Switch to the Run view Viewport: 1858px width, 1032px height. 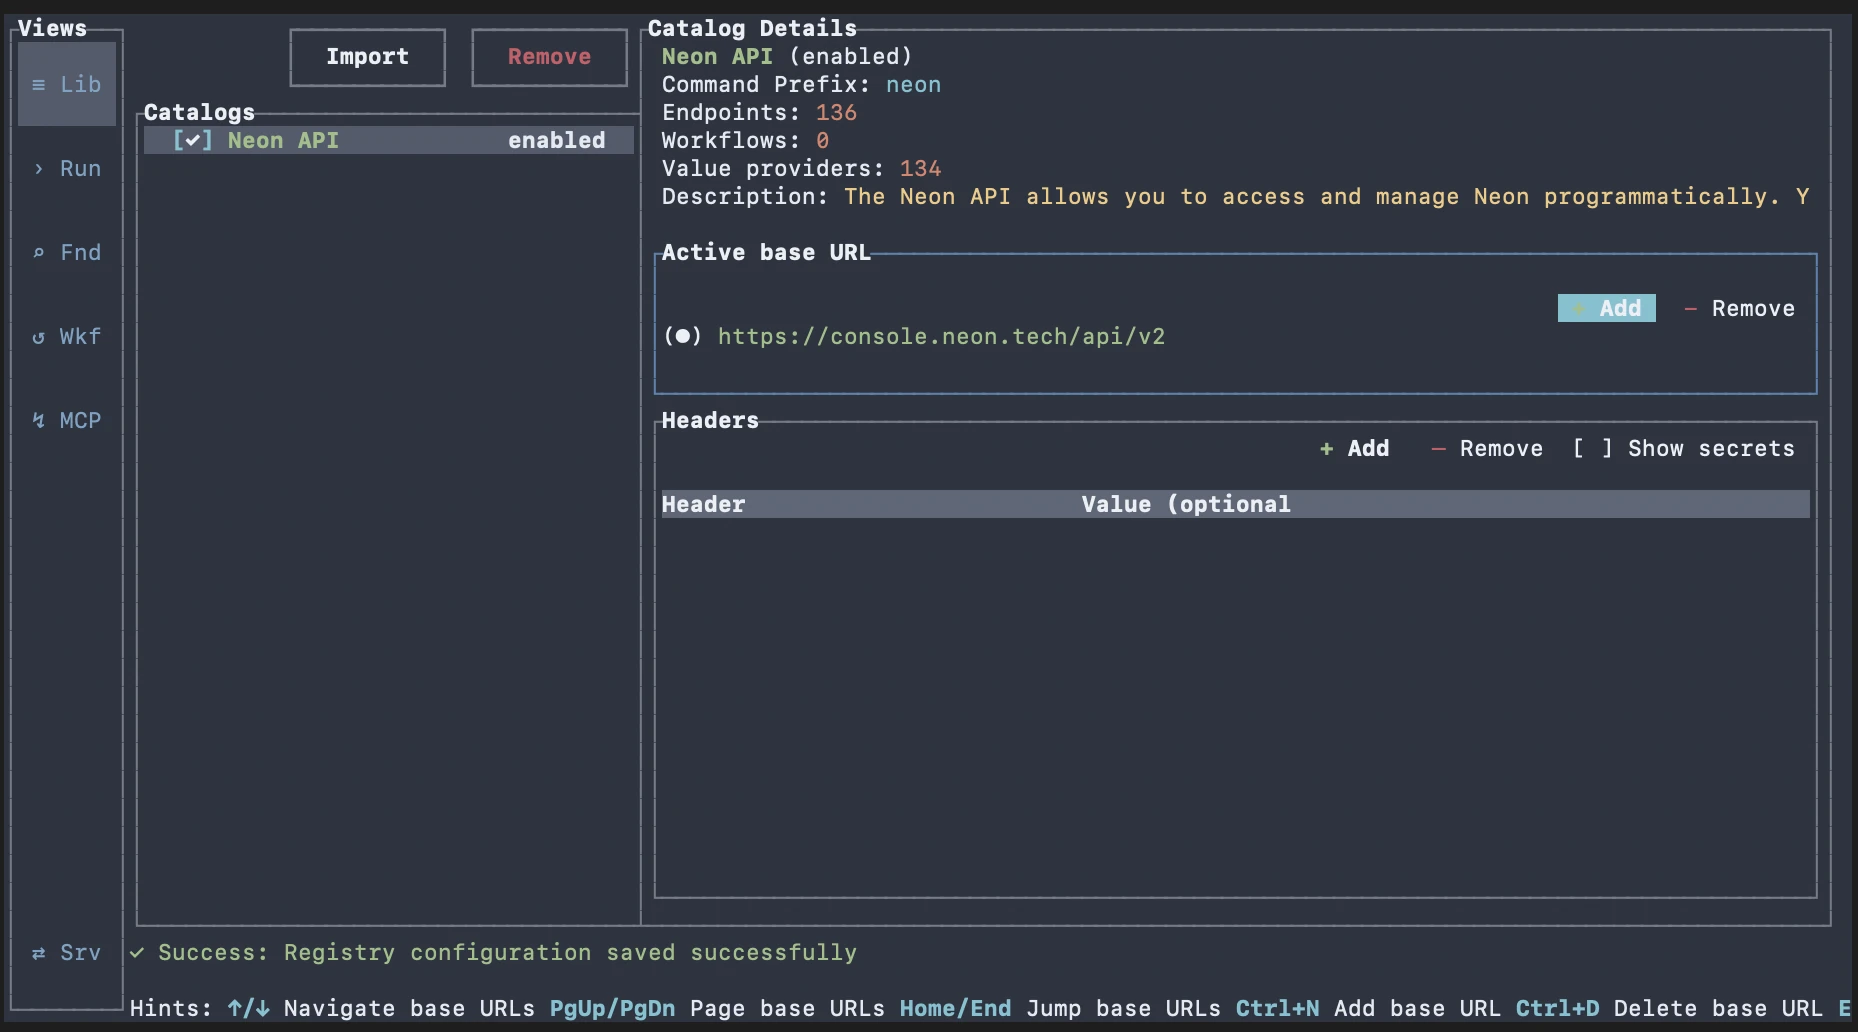click(x=66, y=168)
